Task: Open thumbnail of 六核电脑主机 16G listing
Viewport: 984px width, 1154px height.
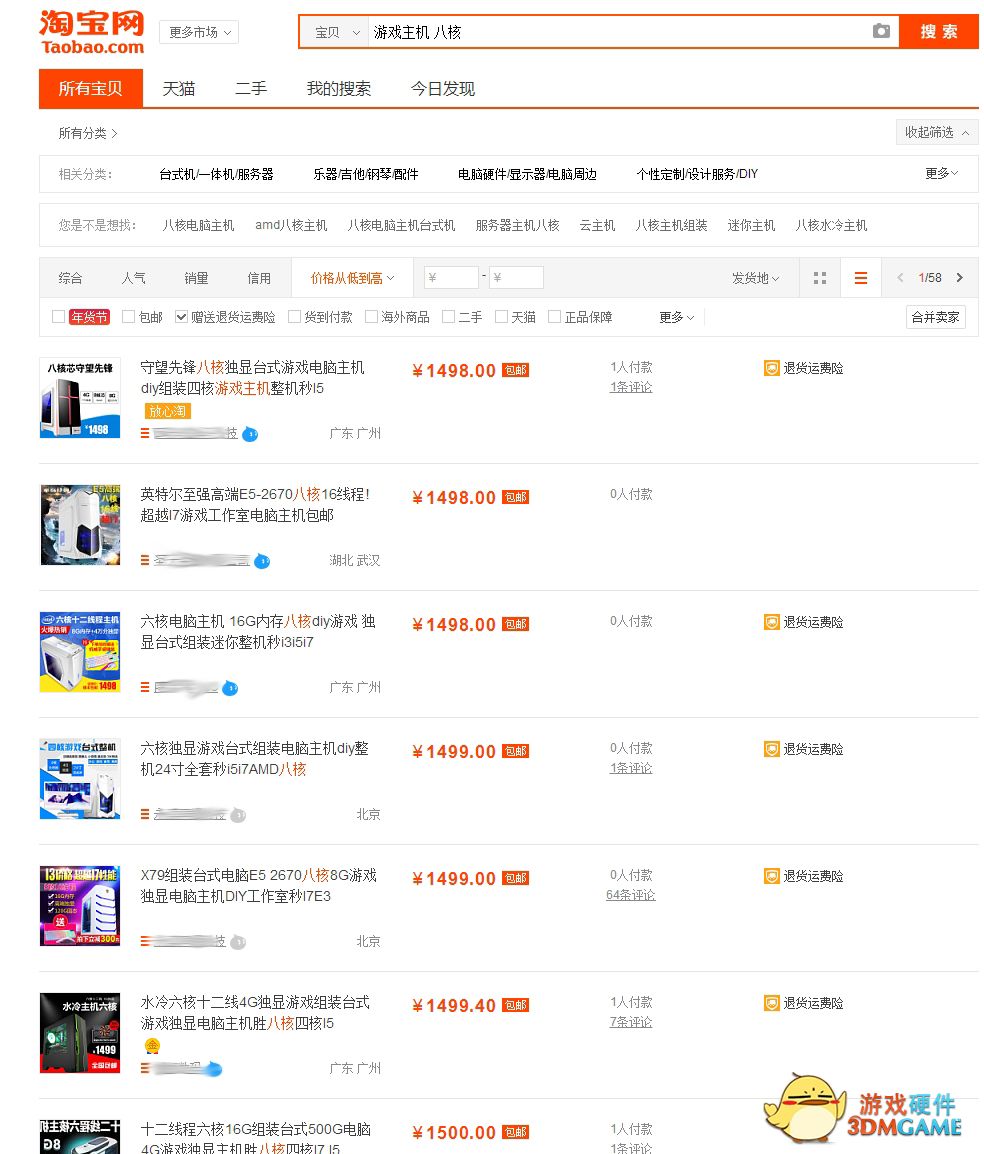Action: pos(80,651)
